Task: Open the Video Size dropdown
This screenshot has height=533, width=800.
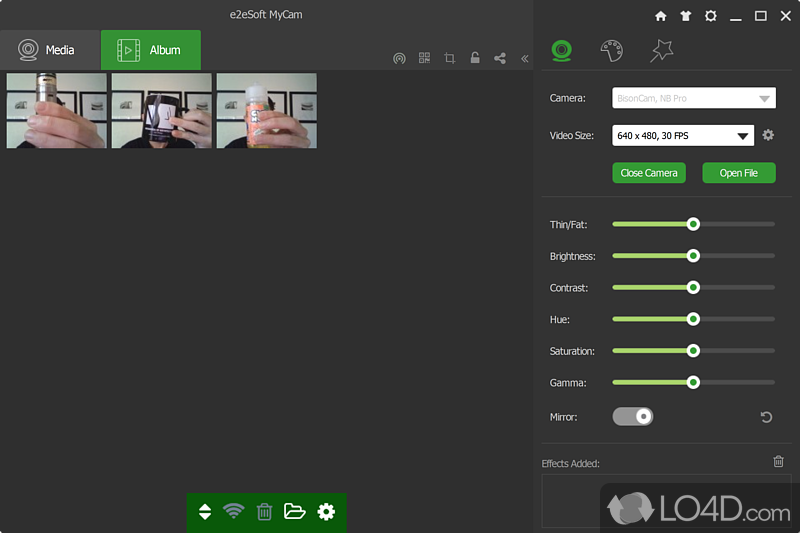Action: click(683, 135)
